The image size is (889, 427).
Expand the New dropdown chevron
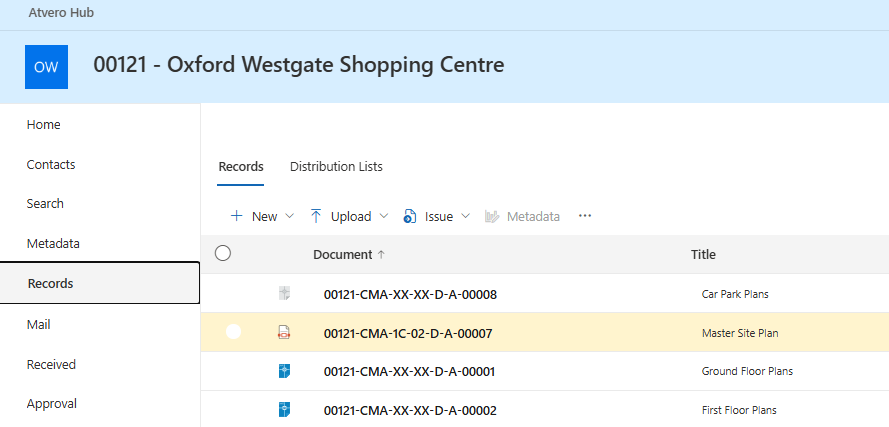click(x=289, y=216)
